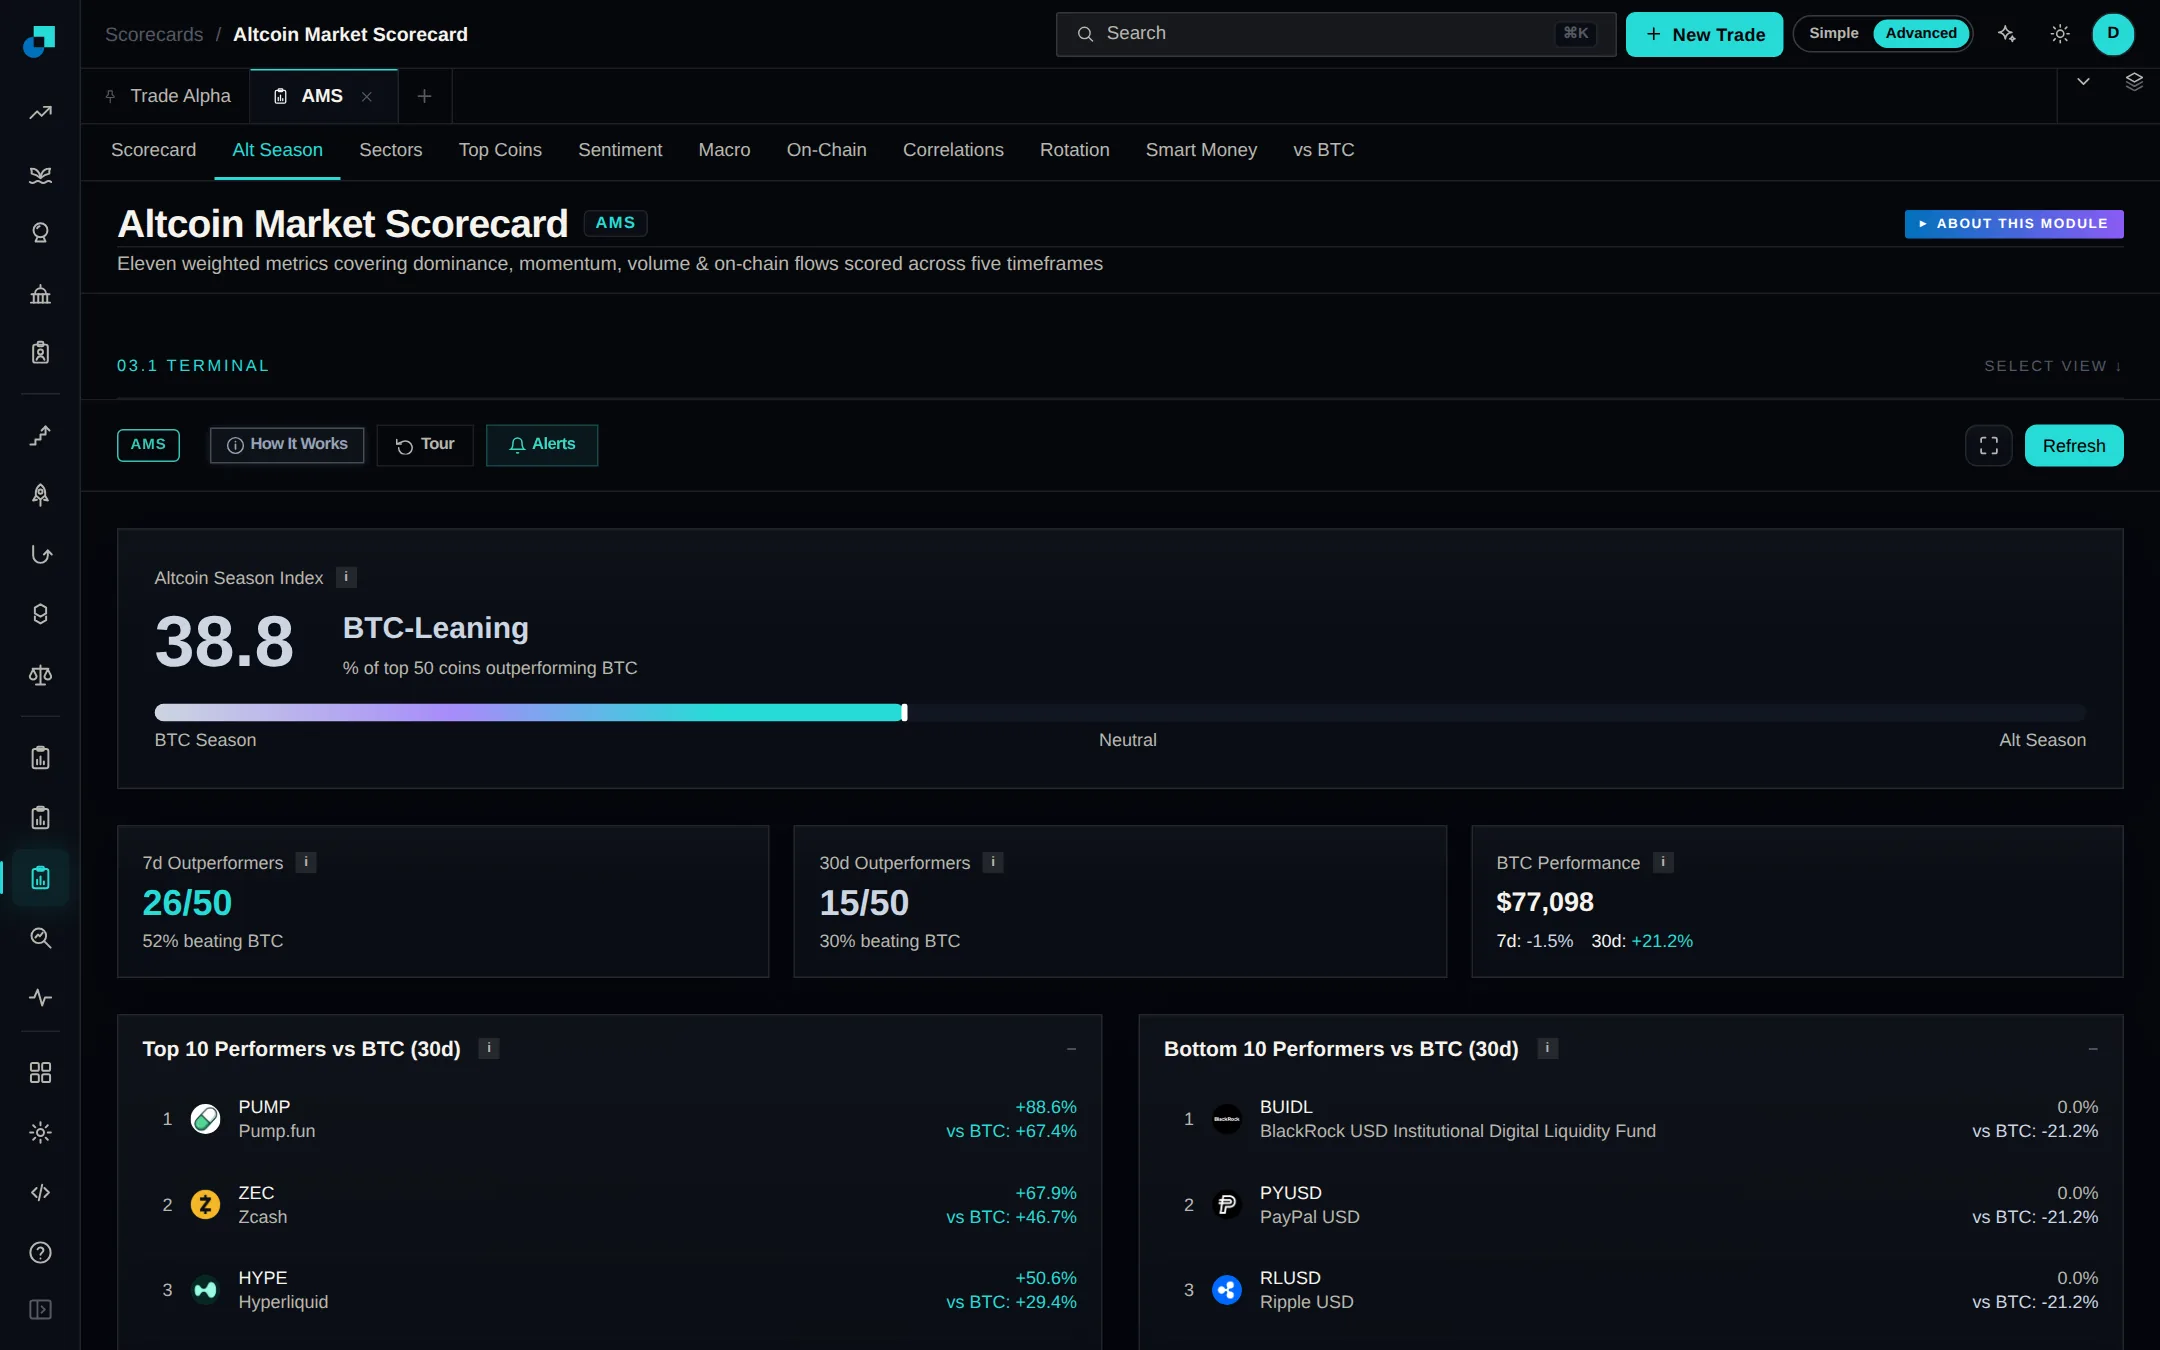Open the Select View dropdown
The image size is (2160, 1350).
coord(2053,366)
